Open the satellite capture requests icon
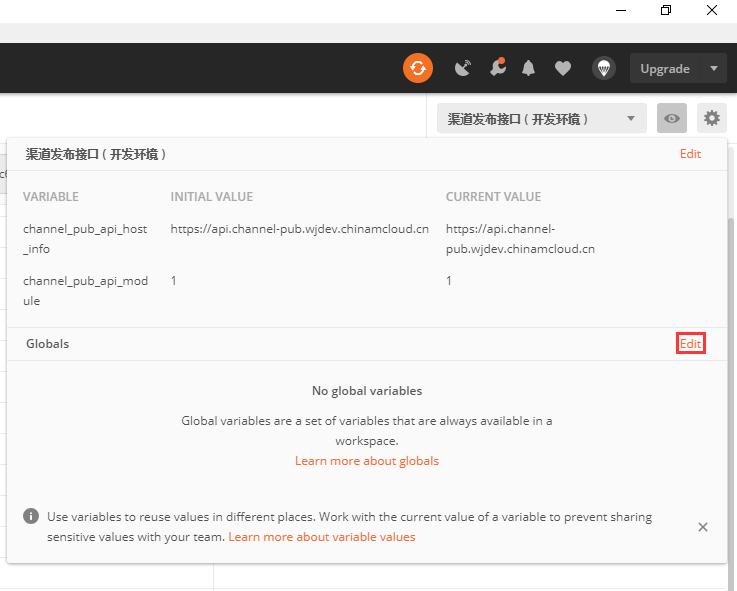The width and height of the screenshot is (737, 591). coord(463,68)
